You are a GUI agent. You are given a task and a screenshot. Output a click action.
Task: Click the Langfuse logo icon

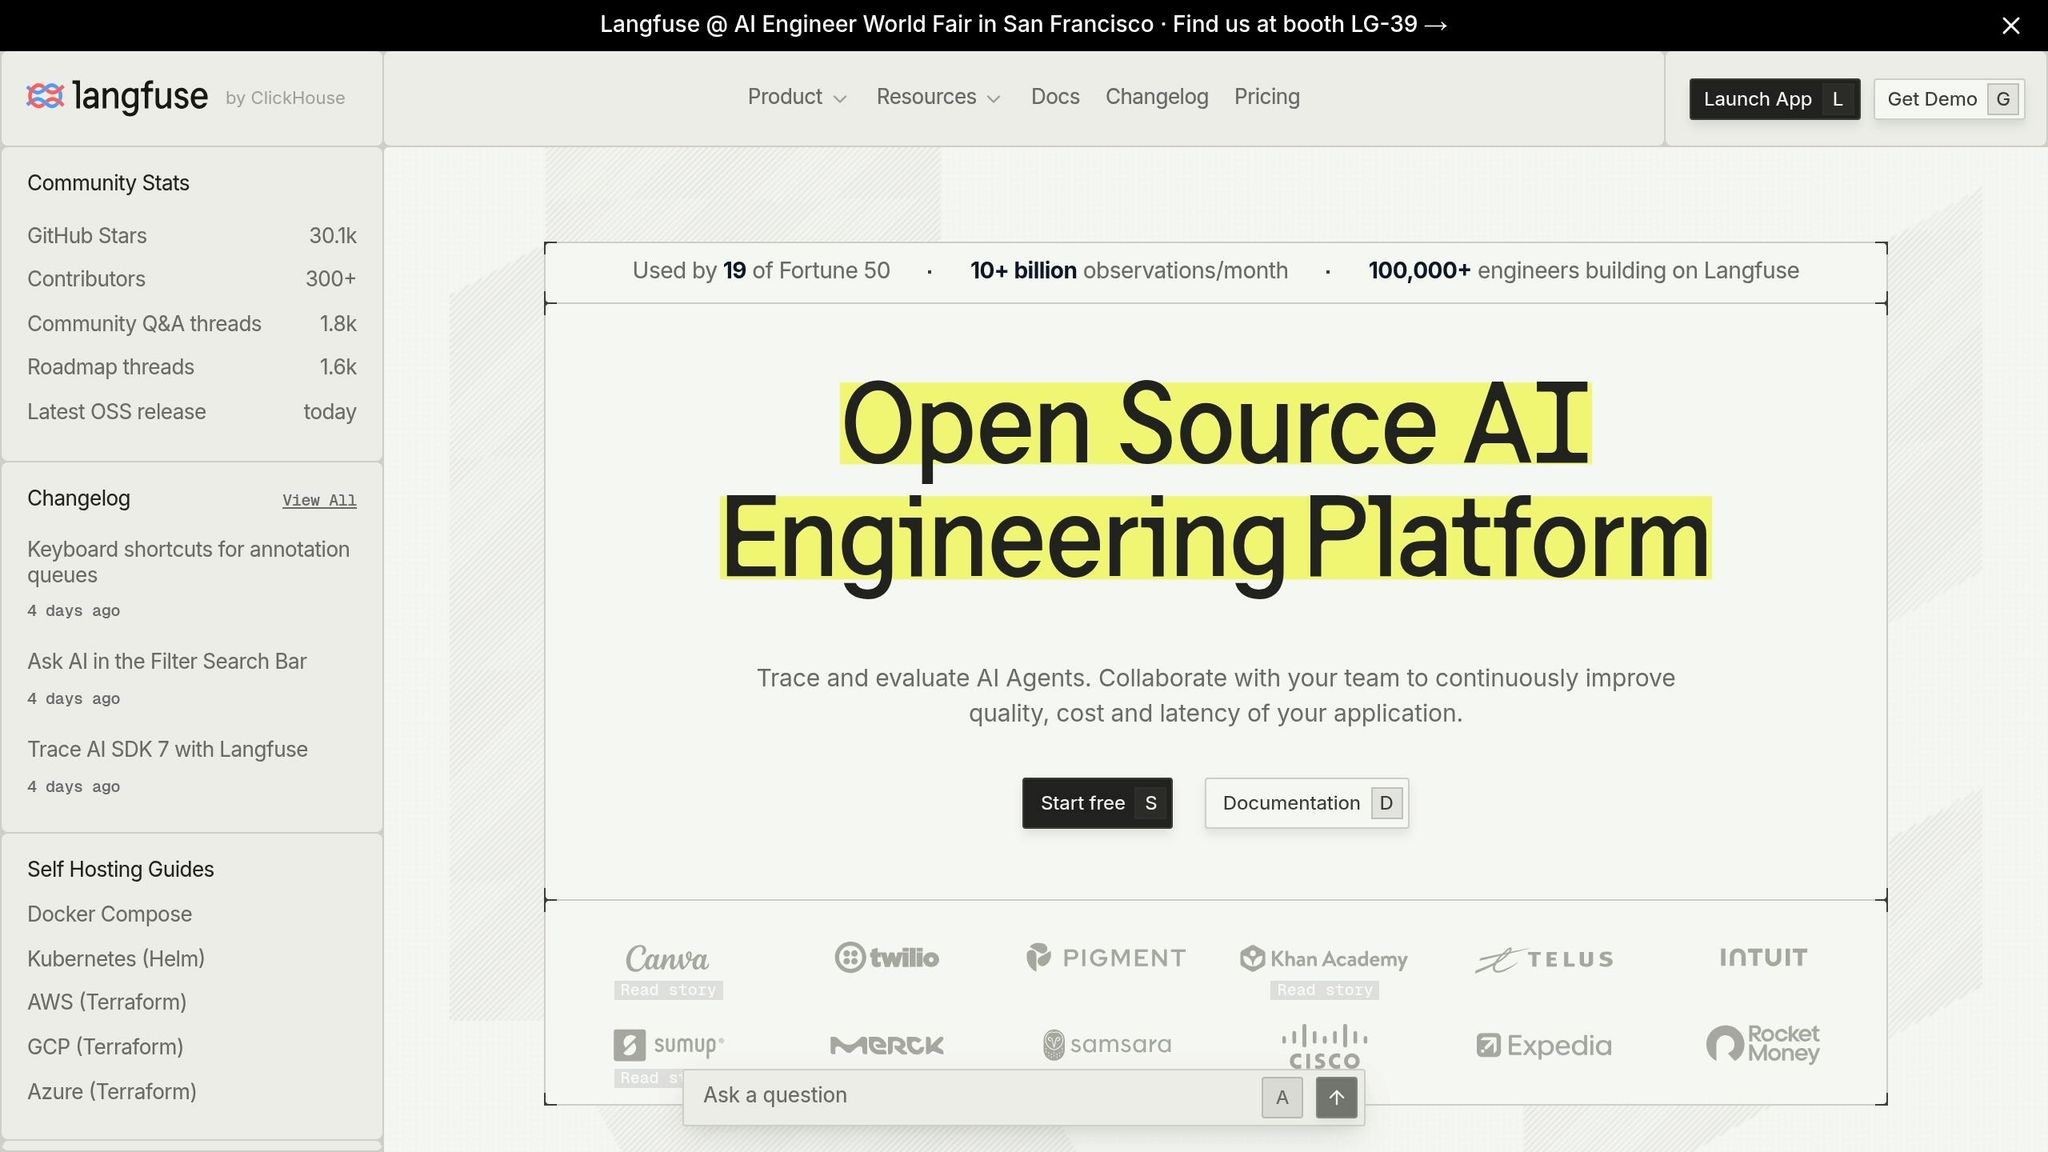(45, 96)
